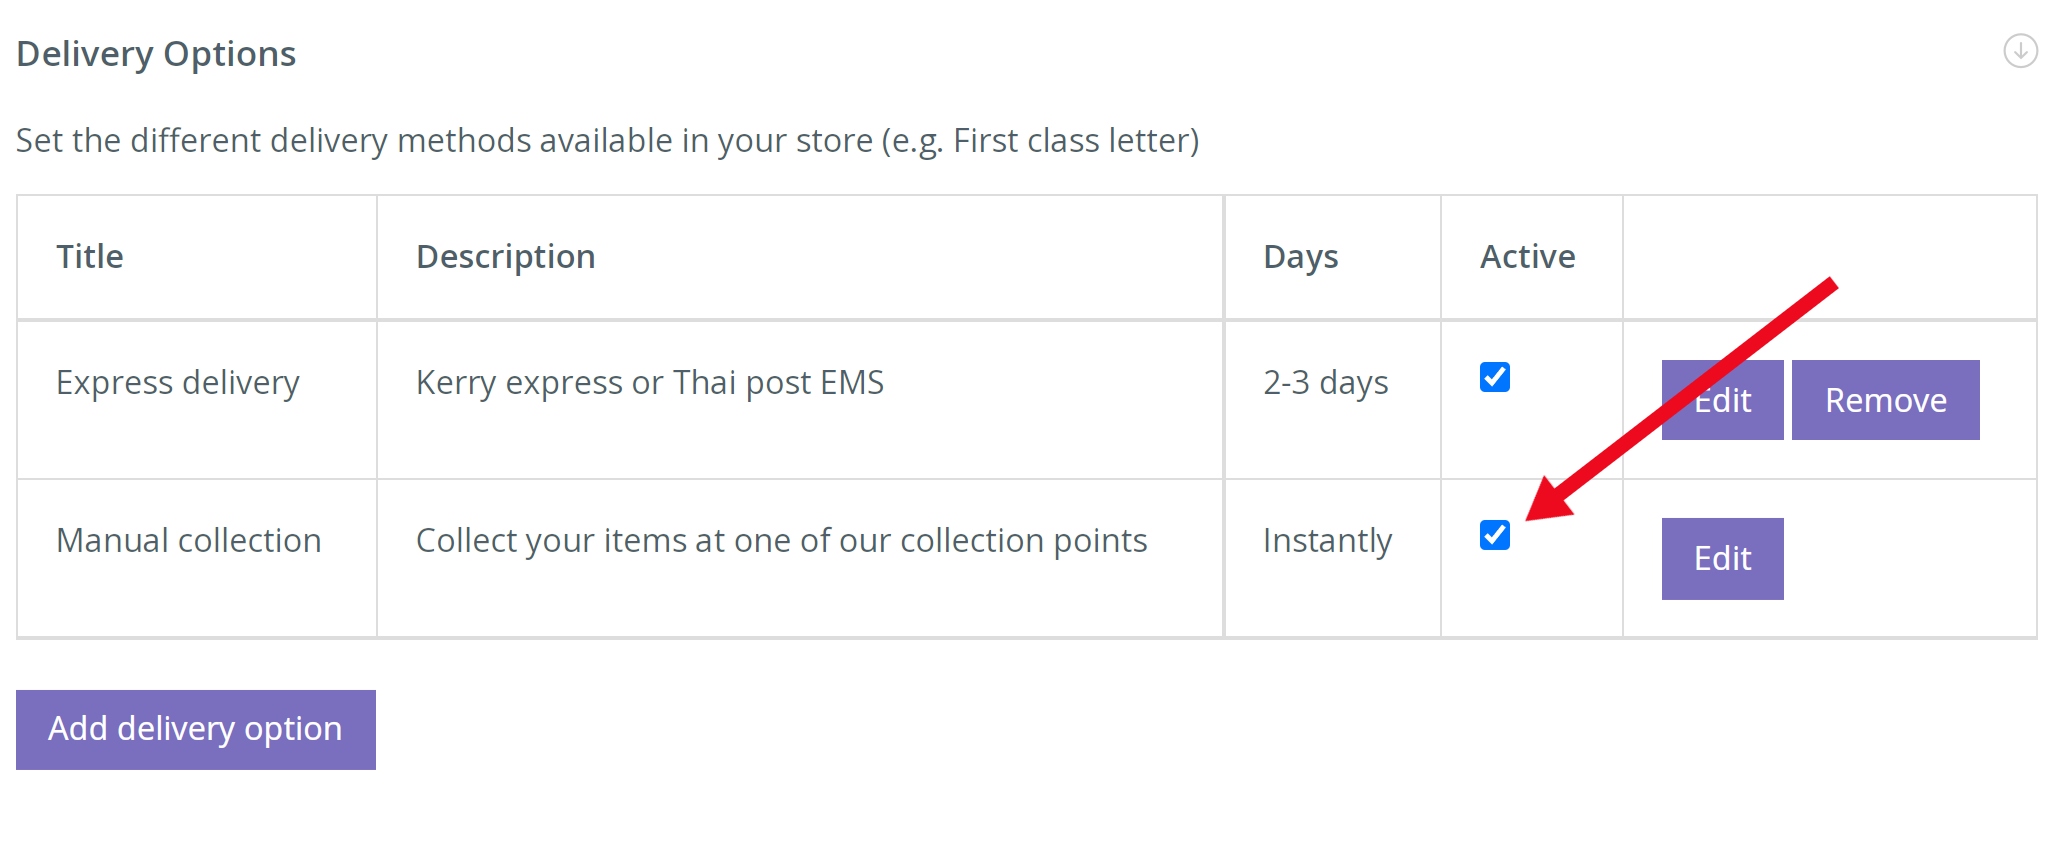Viewport: 2064px width, 850px height.
Task: Click the Delivery Options section heading
Action: [156, 54]
